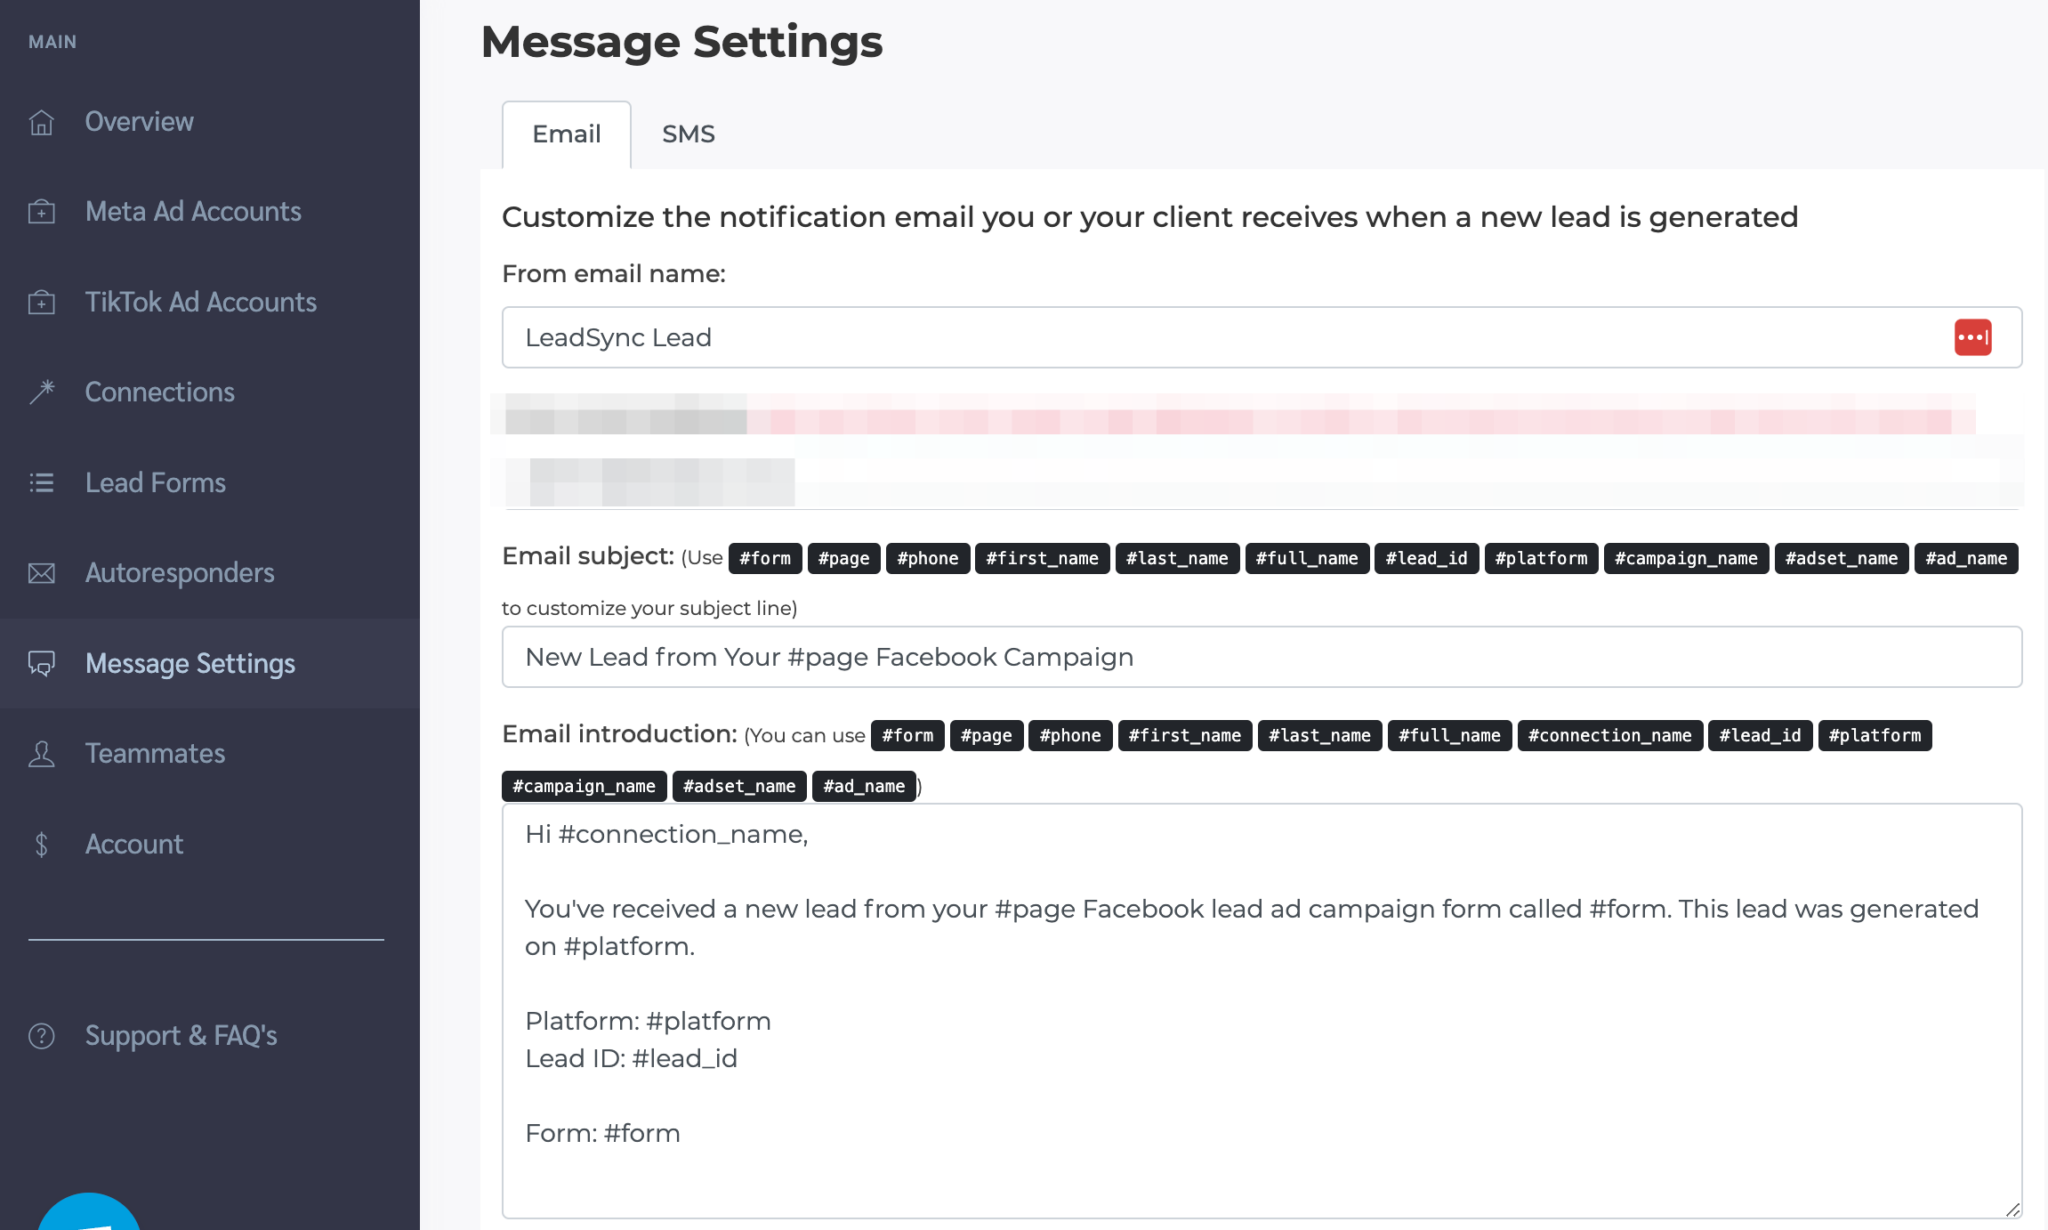Click the #phone subject line tag
This screenshot has width=2048, height=1230.
click(x=927, y=558)
